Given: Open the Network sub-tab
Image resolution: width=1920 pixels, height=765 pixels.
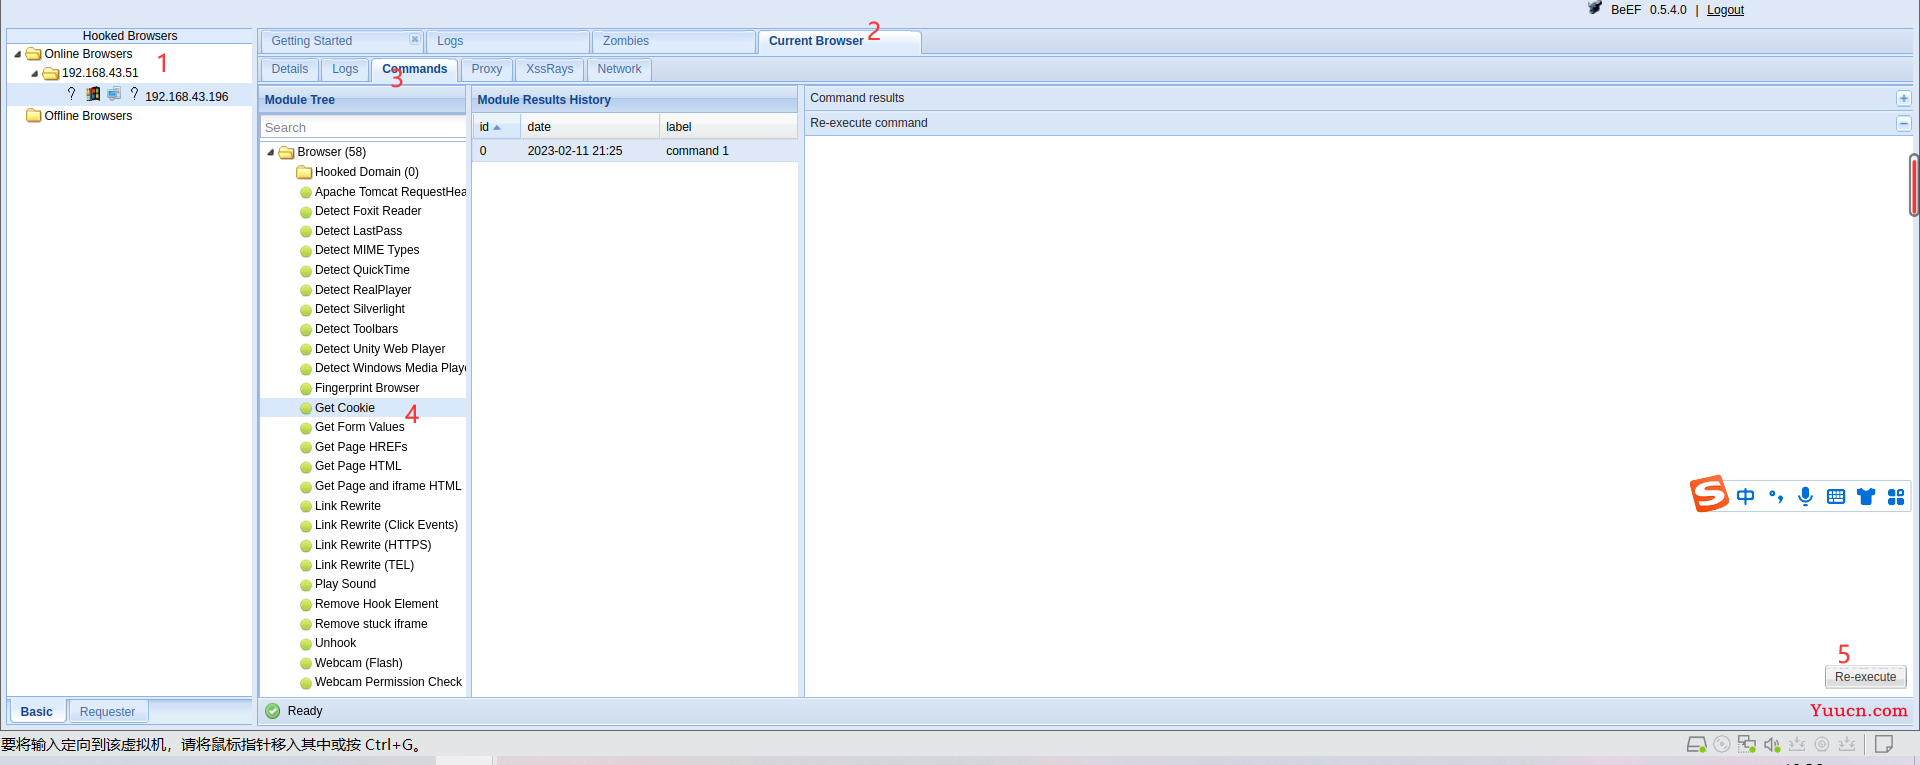Looking at the screenshot, I should pos(620,69).
